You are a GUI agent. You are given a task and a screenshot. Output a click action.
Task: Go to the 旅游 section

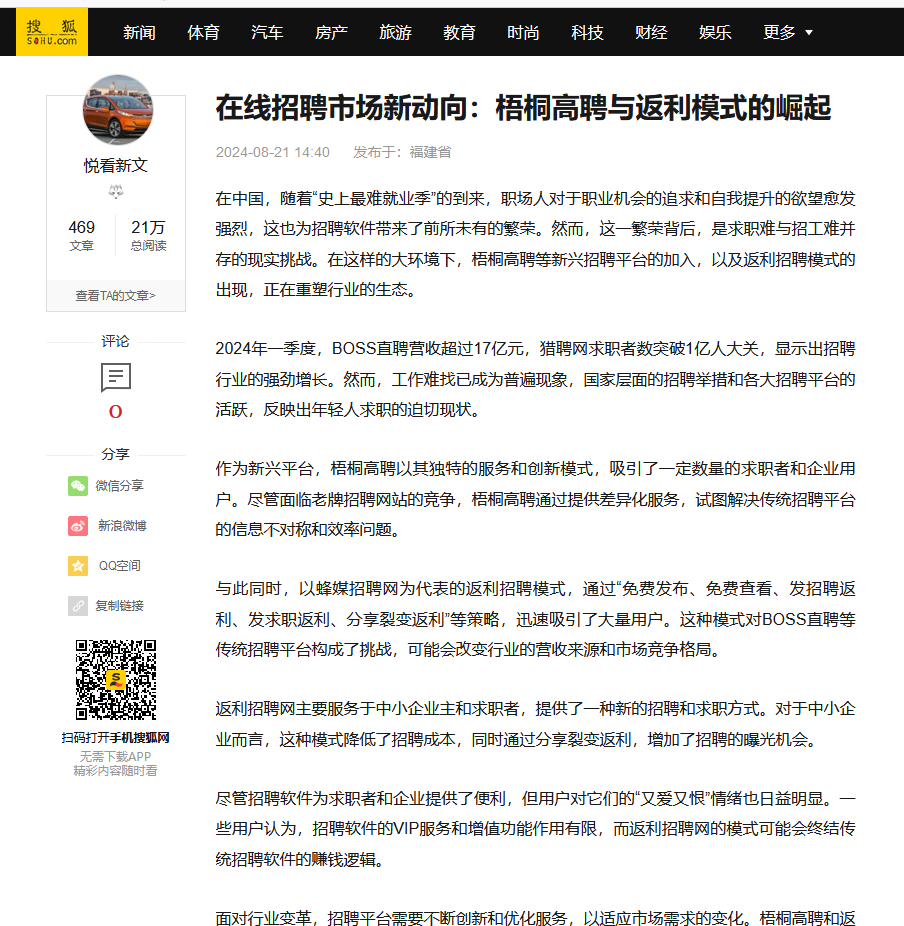pos(395,32)
